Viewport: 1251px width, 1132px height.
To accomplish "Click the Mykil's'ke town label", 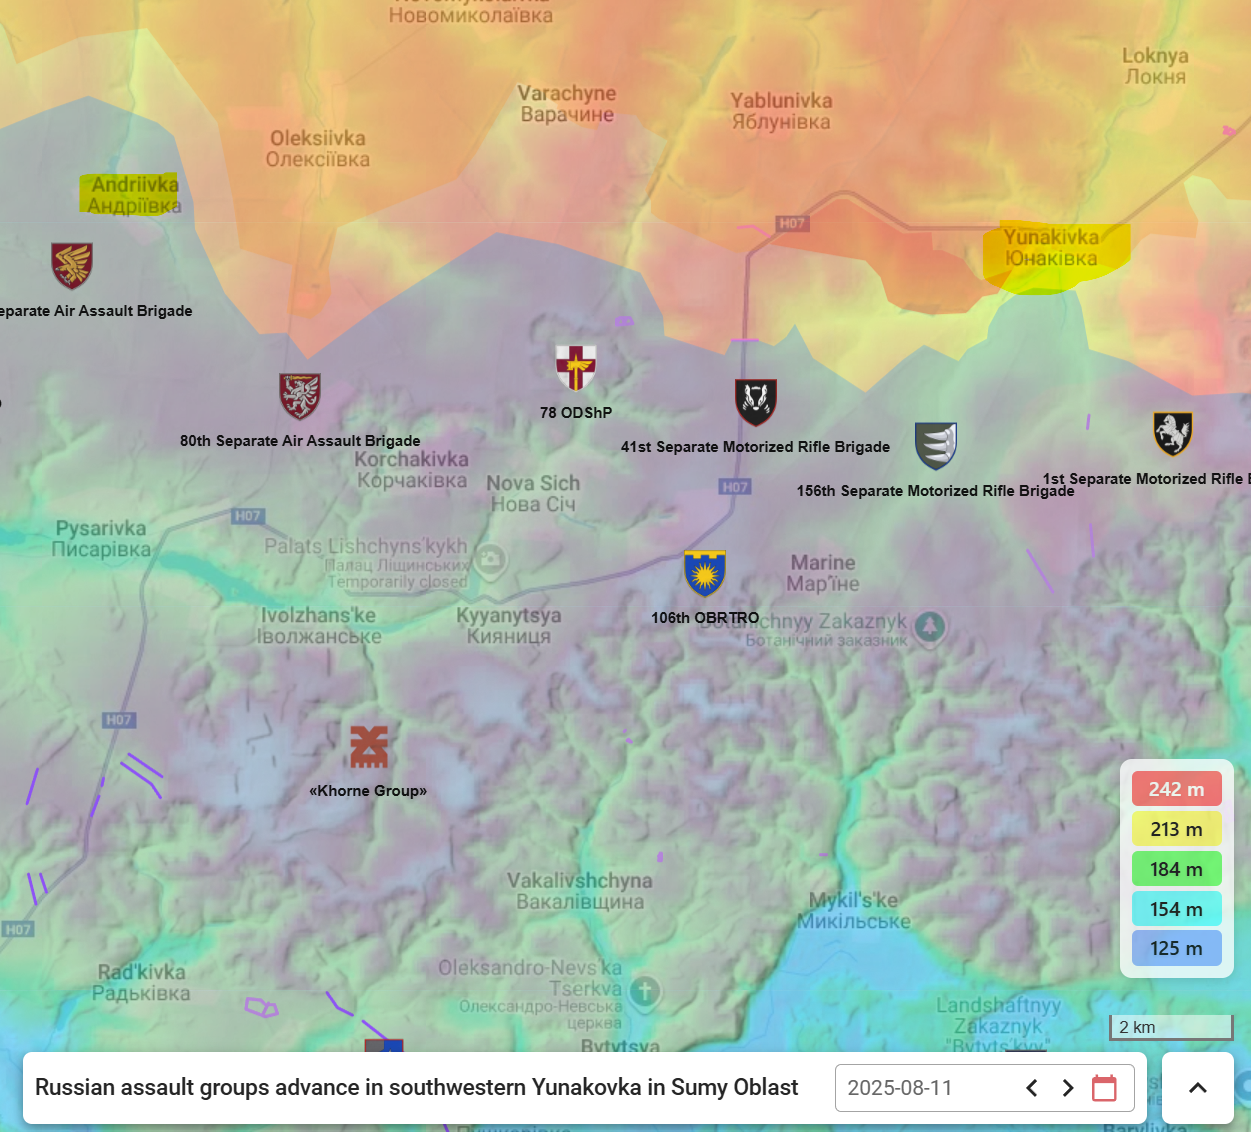I will tap(854, 910).
